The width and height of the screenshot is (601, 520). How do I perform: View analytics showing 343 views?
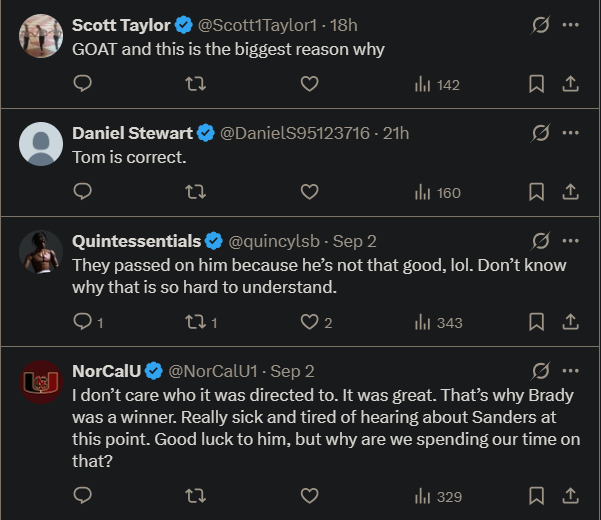pos(438,322)
